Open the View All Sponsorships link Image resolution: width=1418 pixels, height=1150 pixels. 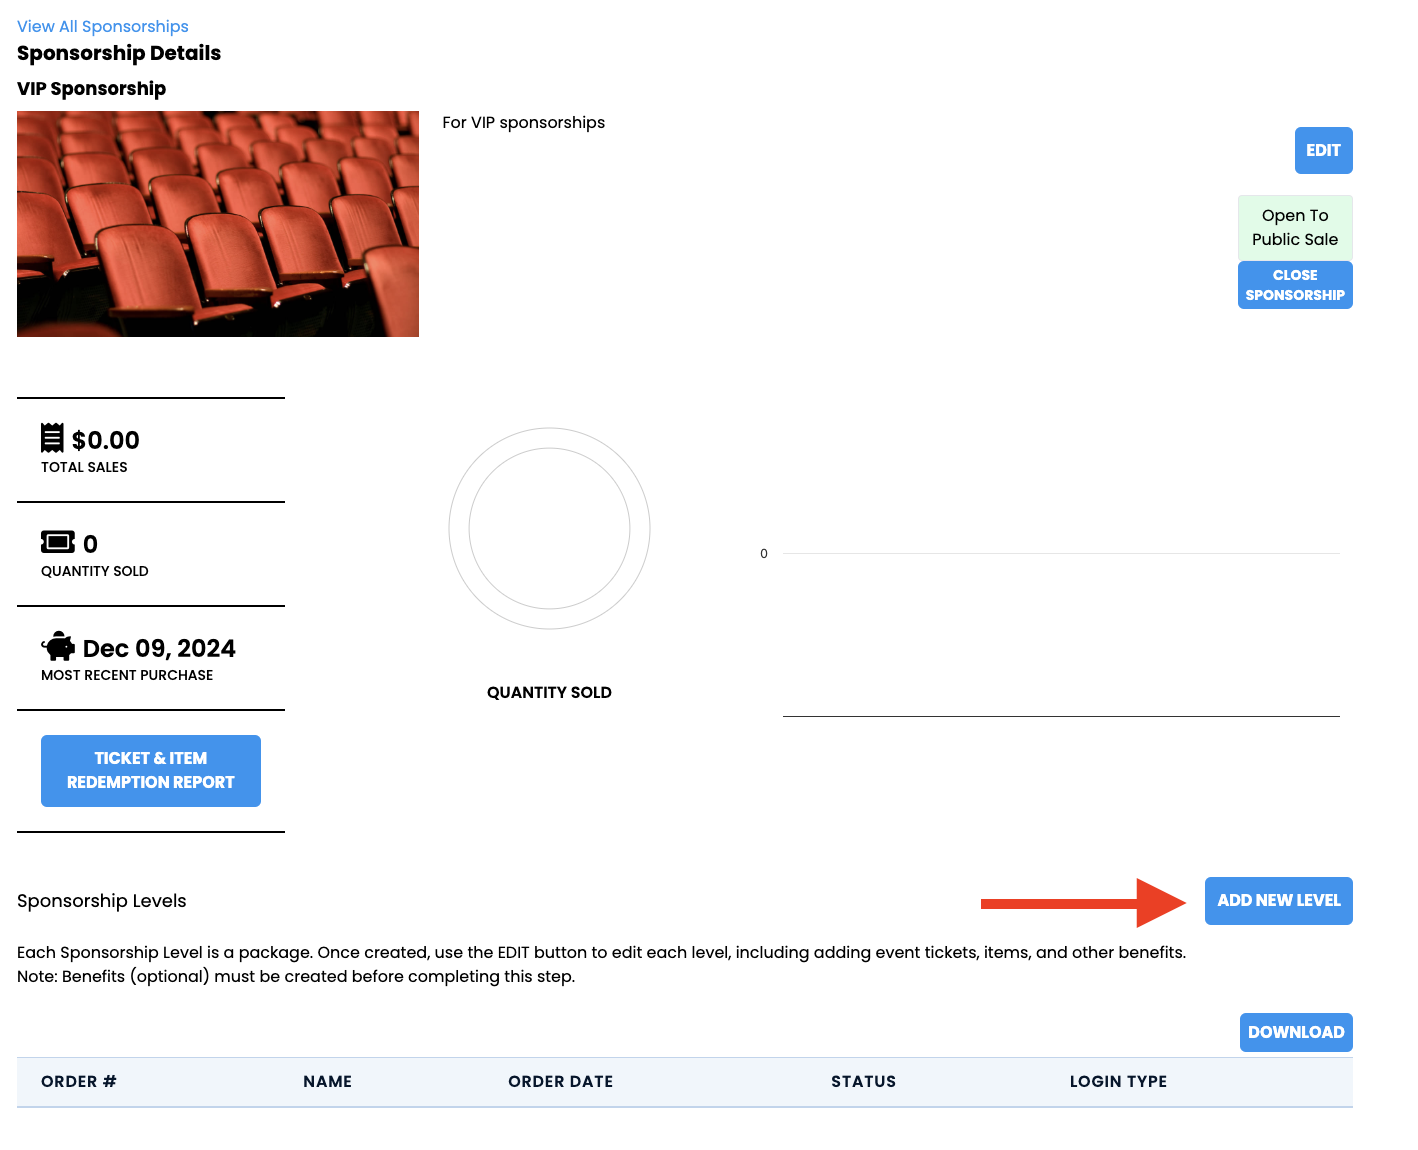(x=102, y=26)
